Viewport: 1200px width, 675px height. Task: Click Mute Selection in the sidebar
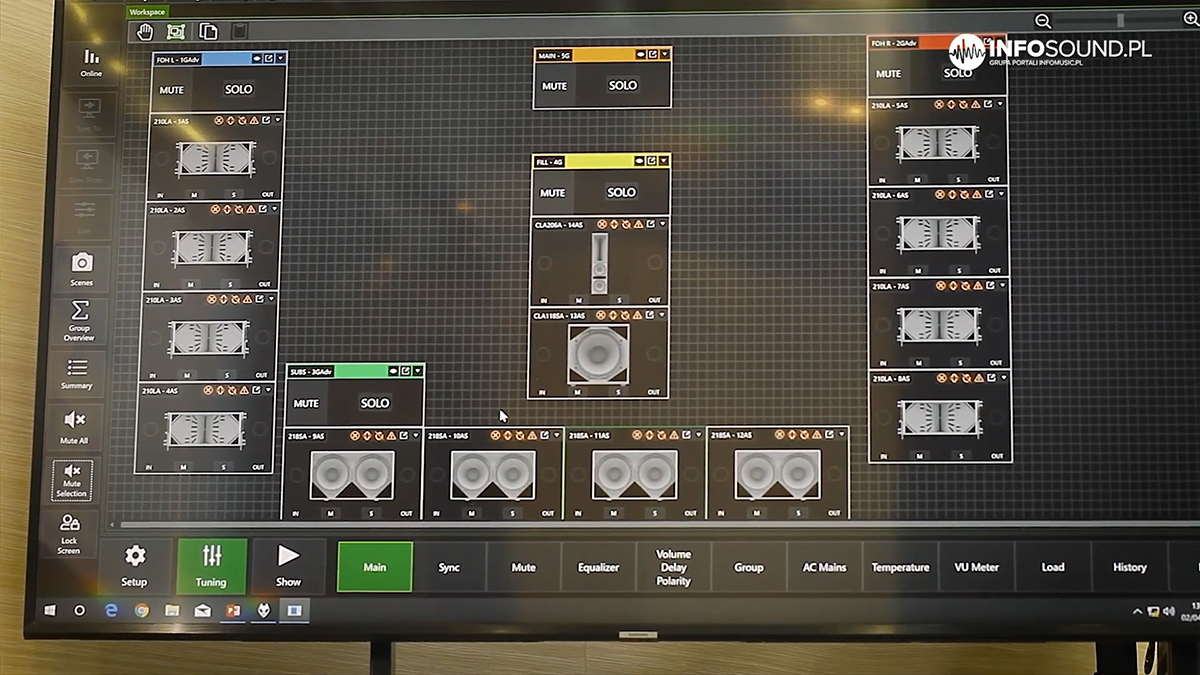pos(72,480)
